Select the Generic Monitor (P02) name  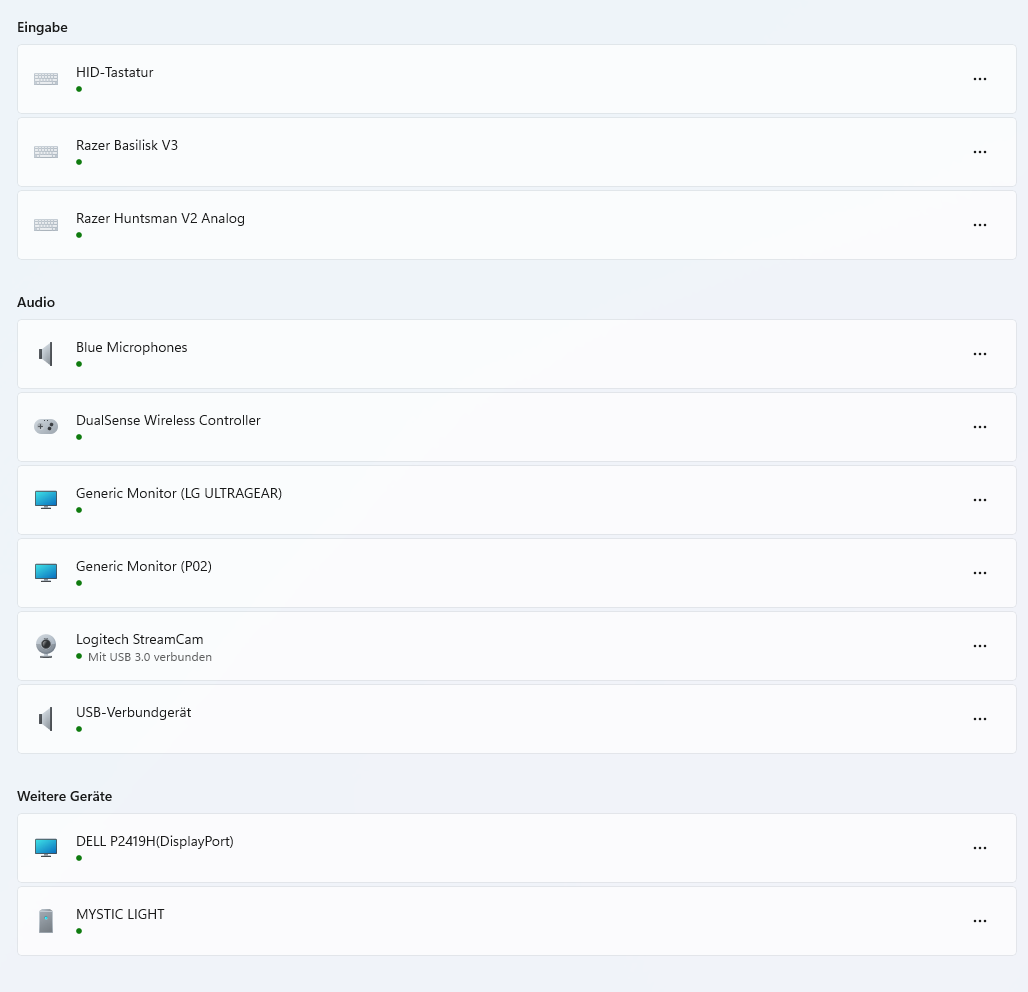tap(144, 566)
